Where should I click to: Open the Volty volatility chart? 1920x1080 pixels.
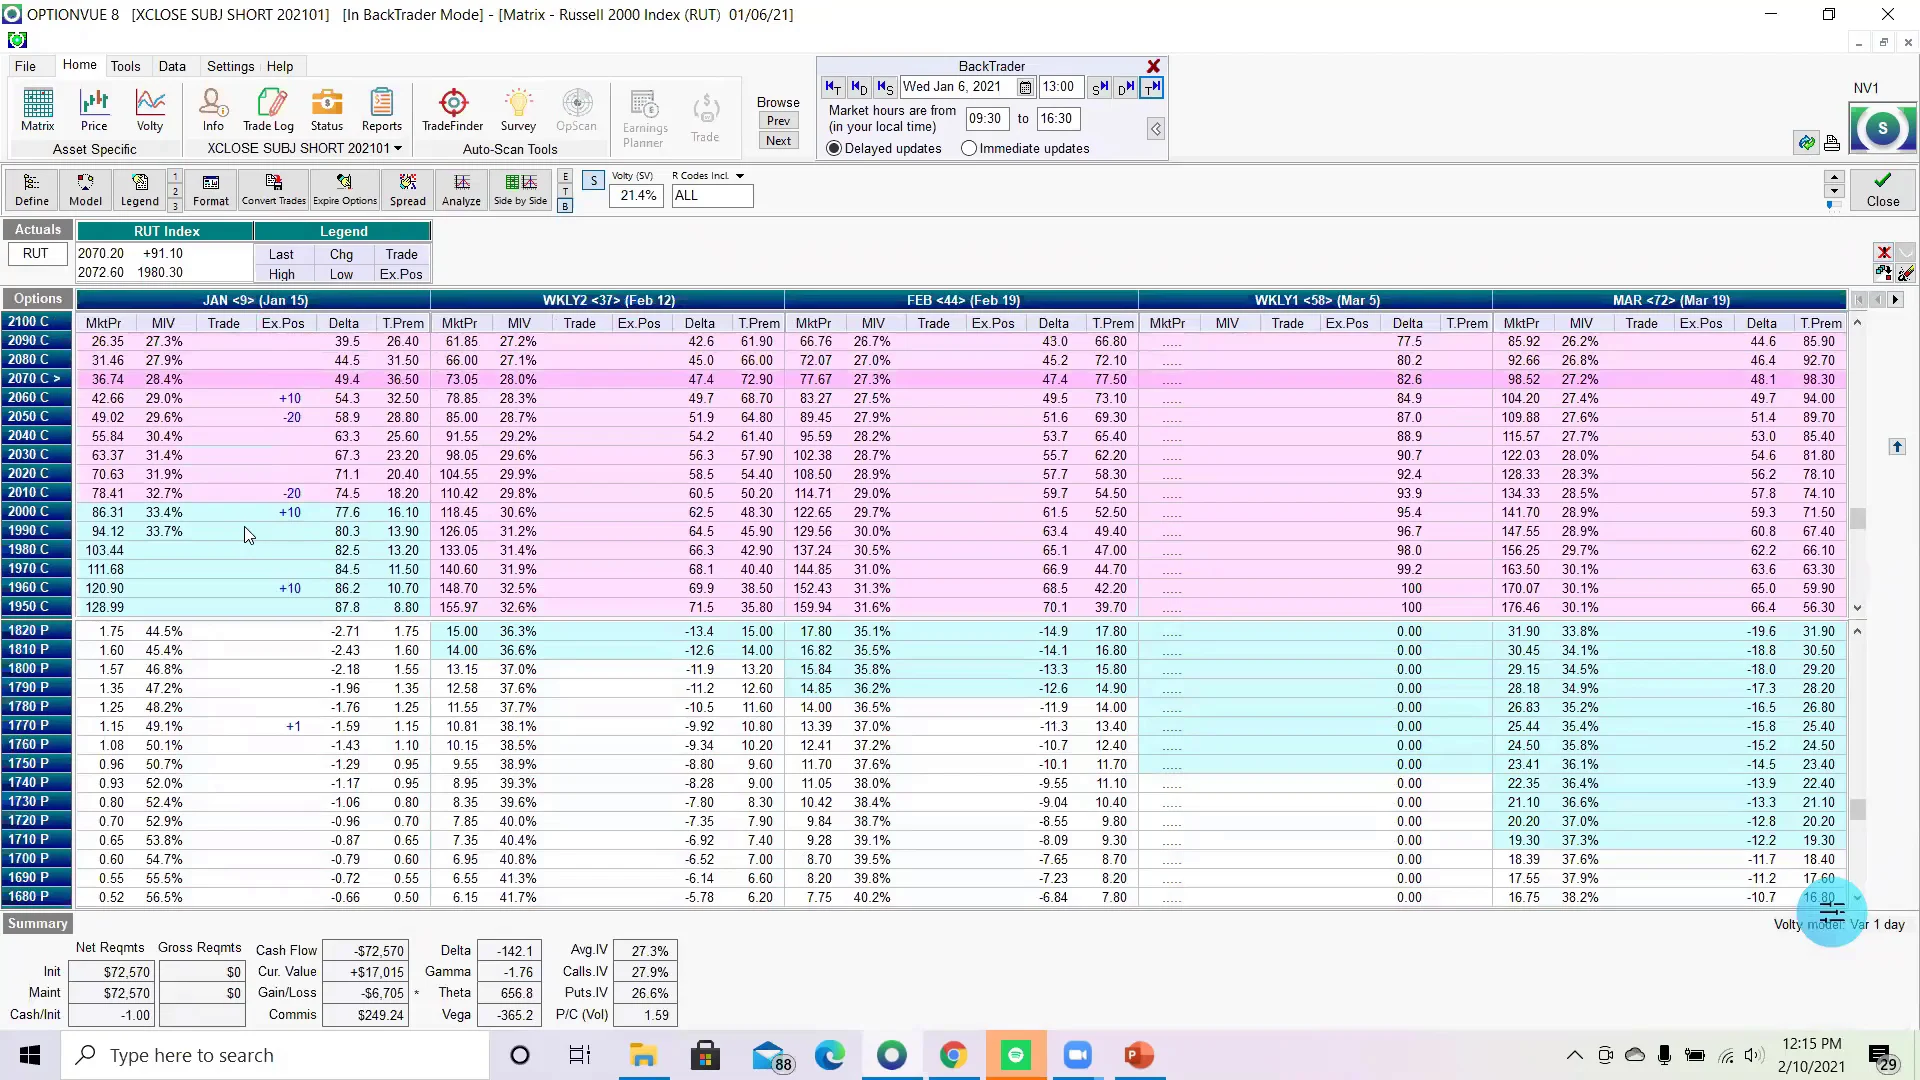[150, 110]
